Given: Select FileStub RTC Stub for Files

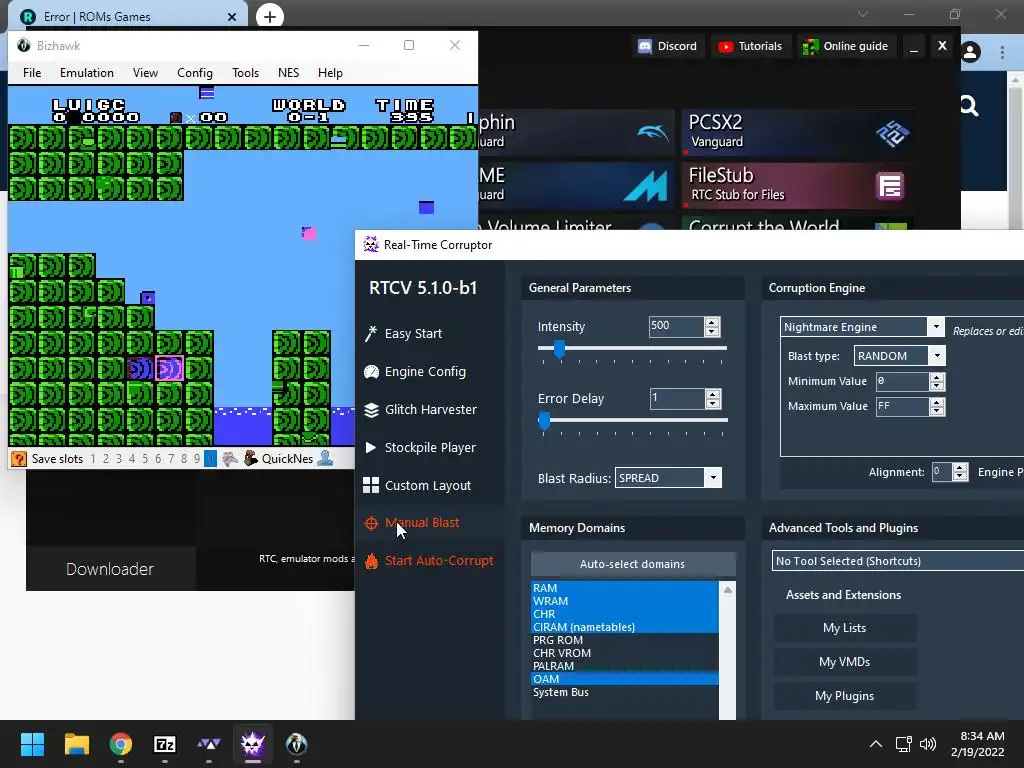Looking at the screenshot, I should click(x=797, y=185).
